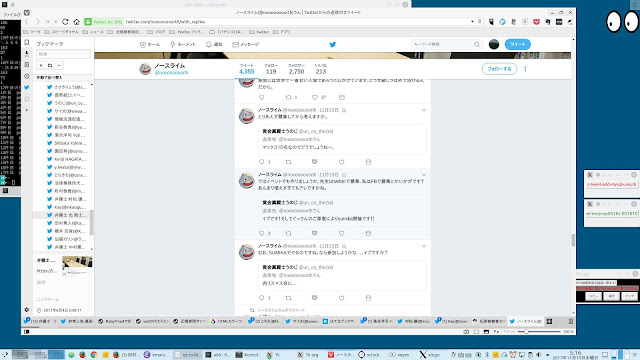
Task: Click the フォローする follow button
Action: tap(499, 69)
